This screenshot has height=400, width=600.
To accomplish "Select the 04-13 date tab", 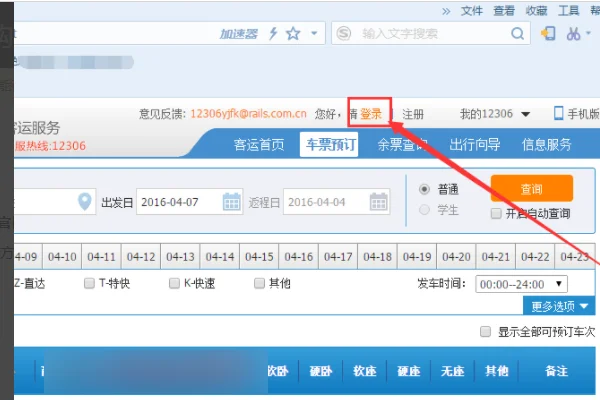I will 180,257.
